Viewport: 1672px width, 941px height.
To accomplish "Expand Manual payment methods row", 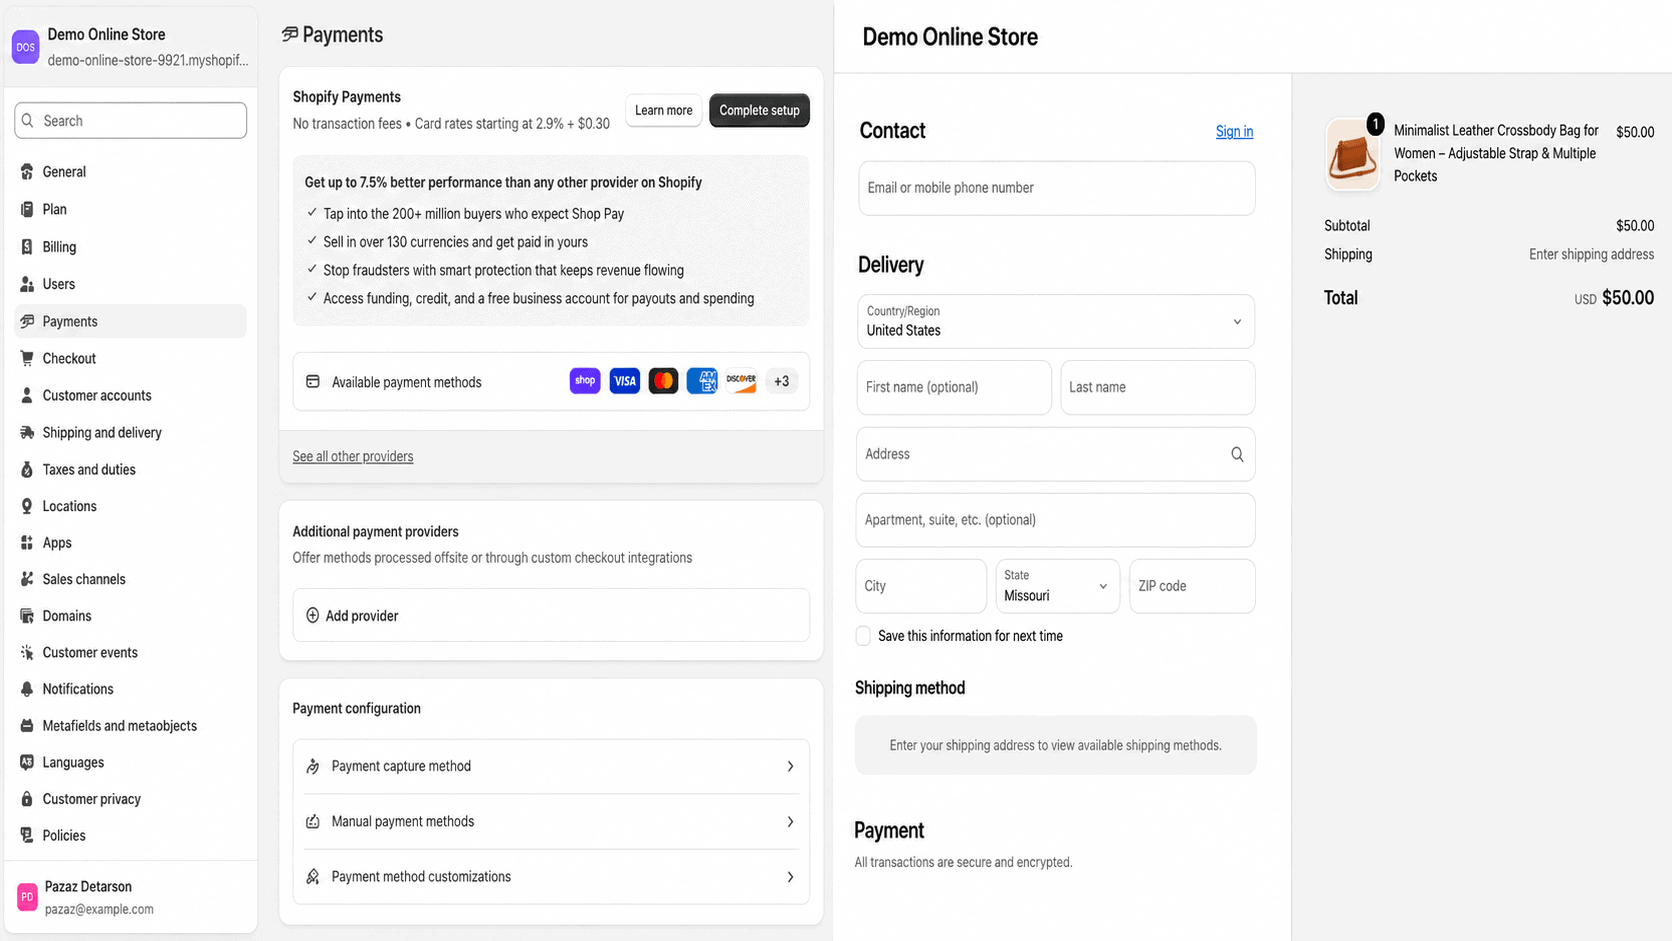I will tap(551, 822).
